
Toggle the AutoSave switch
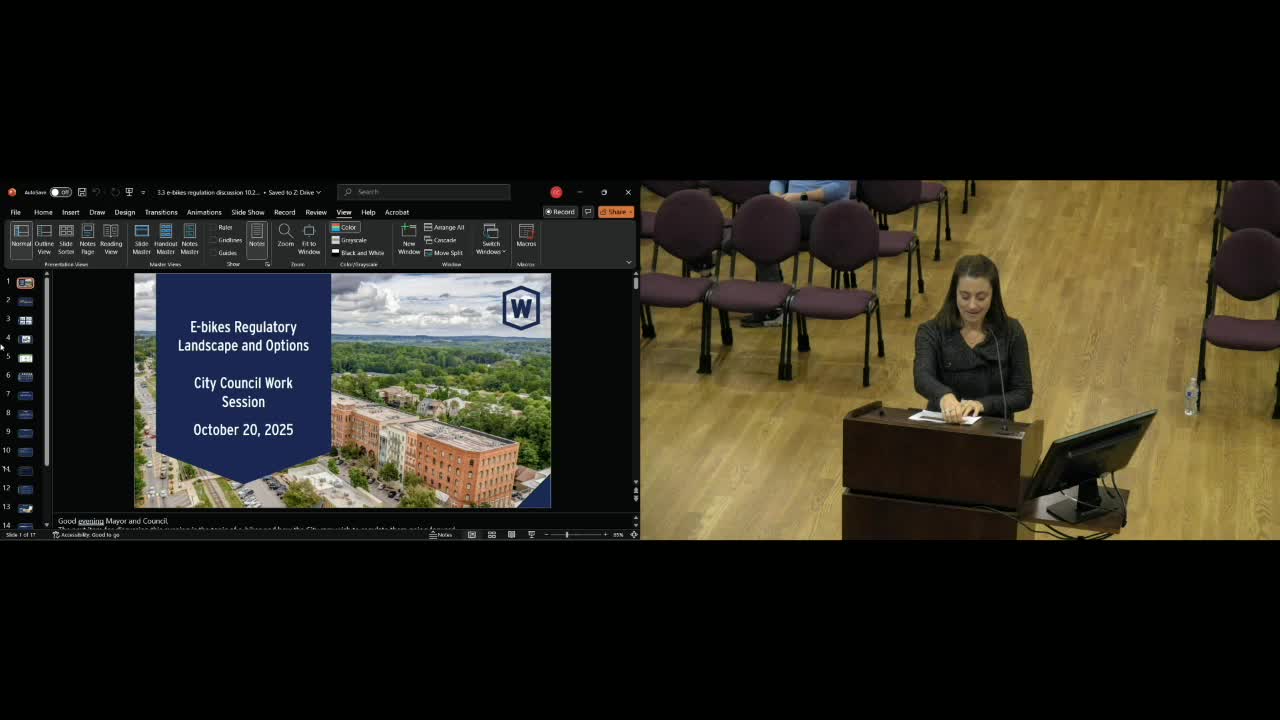(x=60, y=192)
